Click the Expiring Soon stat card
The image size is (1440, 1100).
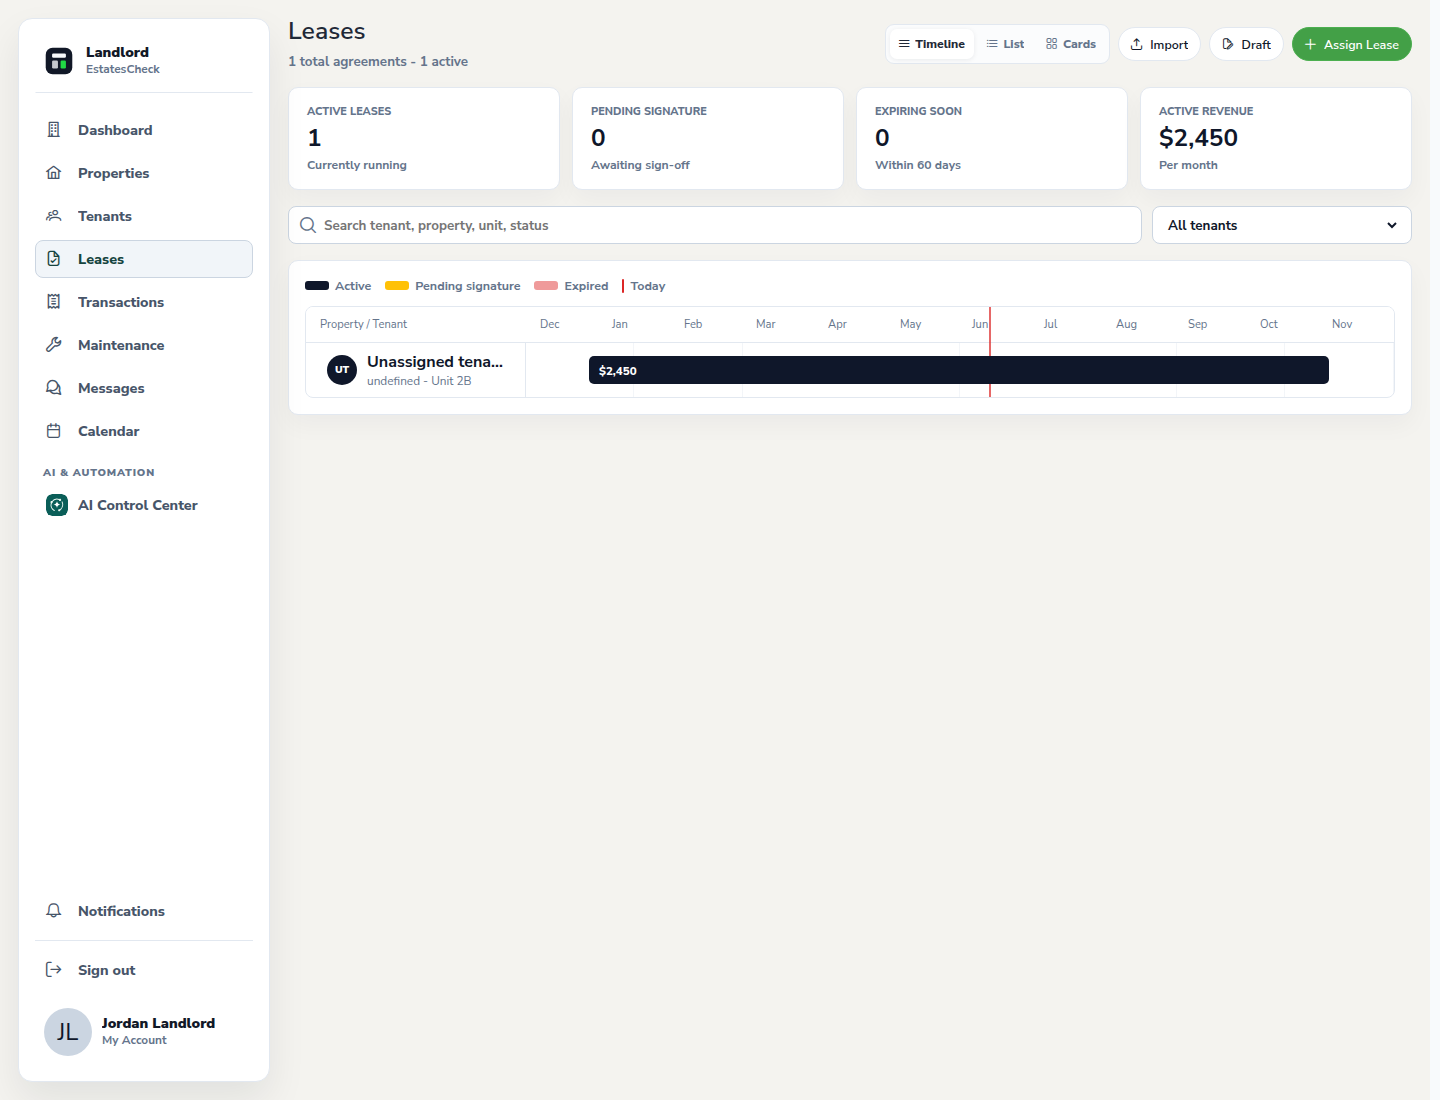pos(992,138)
